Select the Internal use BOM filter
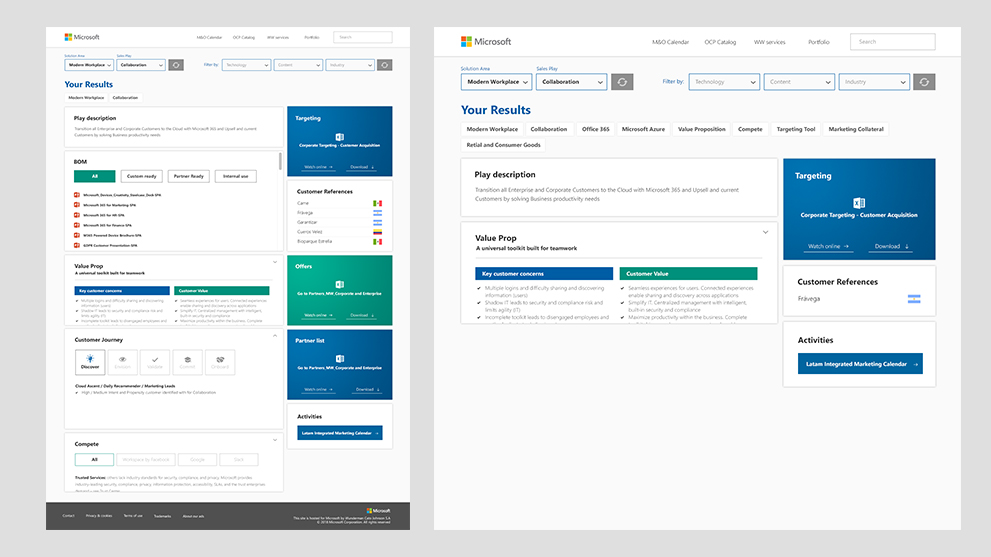991x557 pixels. click(236, 176)
